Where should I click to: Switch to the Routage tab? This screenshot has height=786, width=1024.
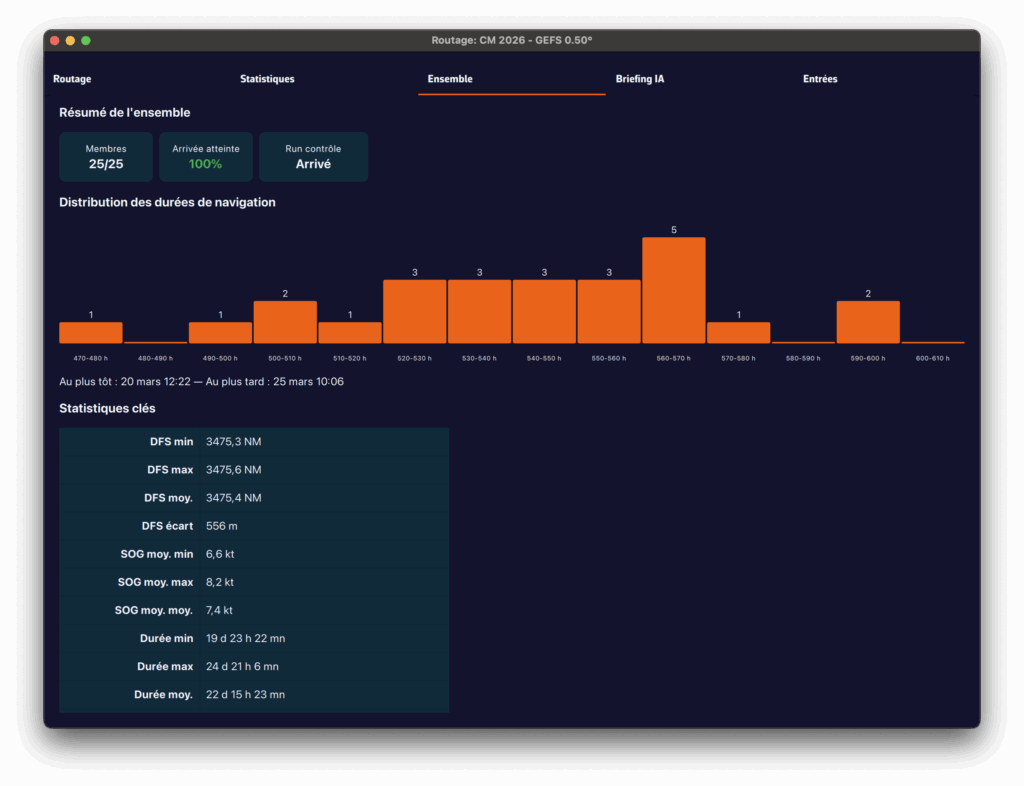click(72, 79)
